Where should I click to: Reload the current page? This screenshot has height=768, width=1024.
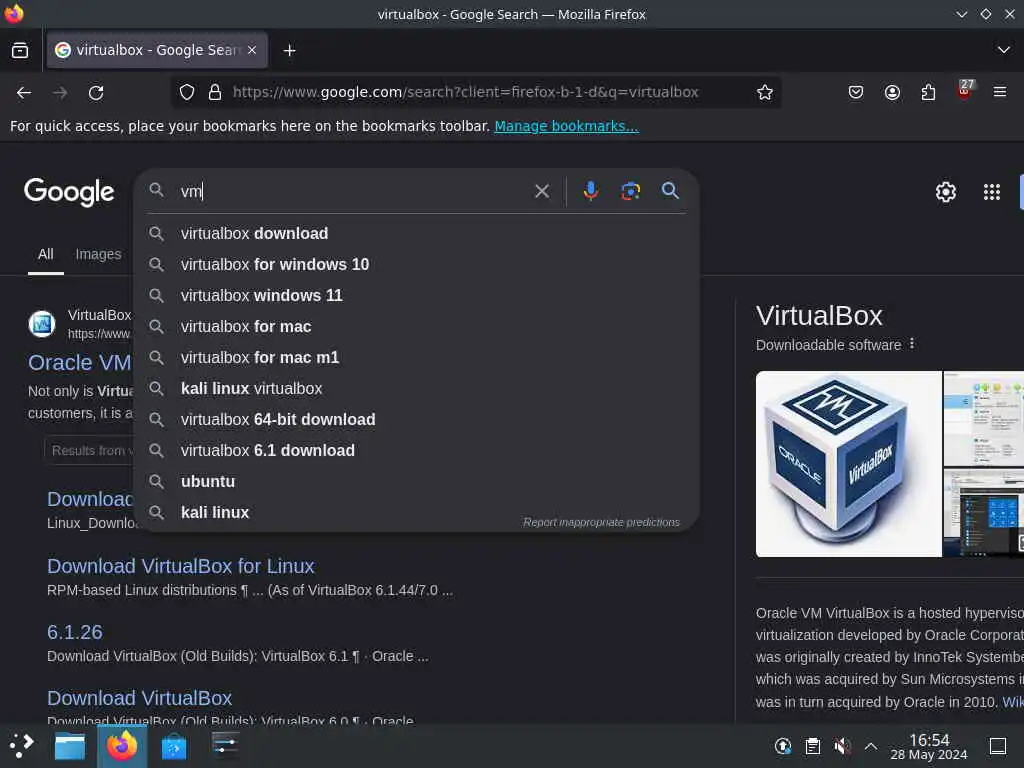[96, 92]
